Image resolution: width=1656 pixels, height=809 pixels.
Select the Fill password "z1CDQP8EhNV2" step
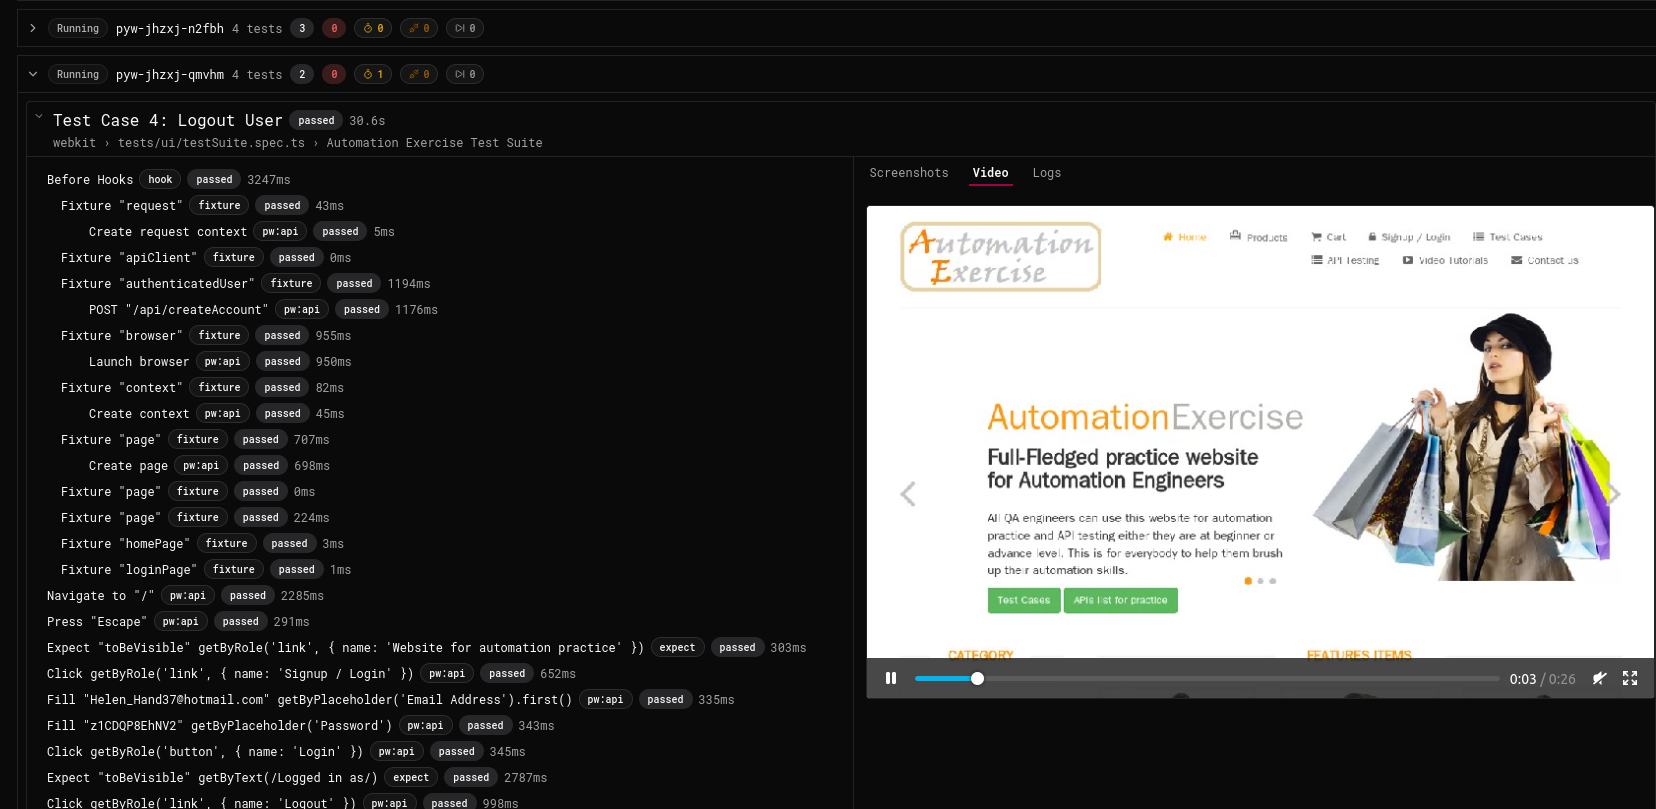[x=300, y=726]
